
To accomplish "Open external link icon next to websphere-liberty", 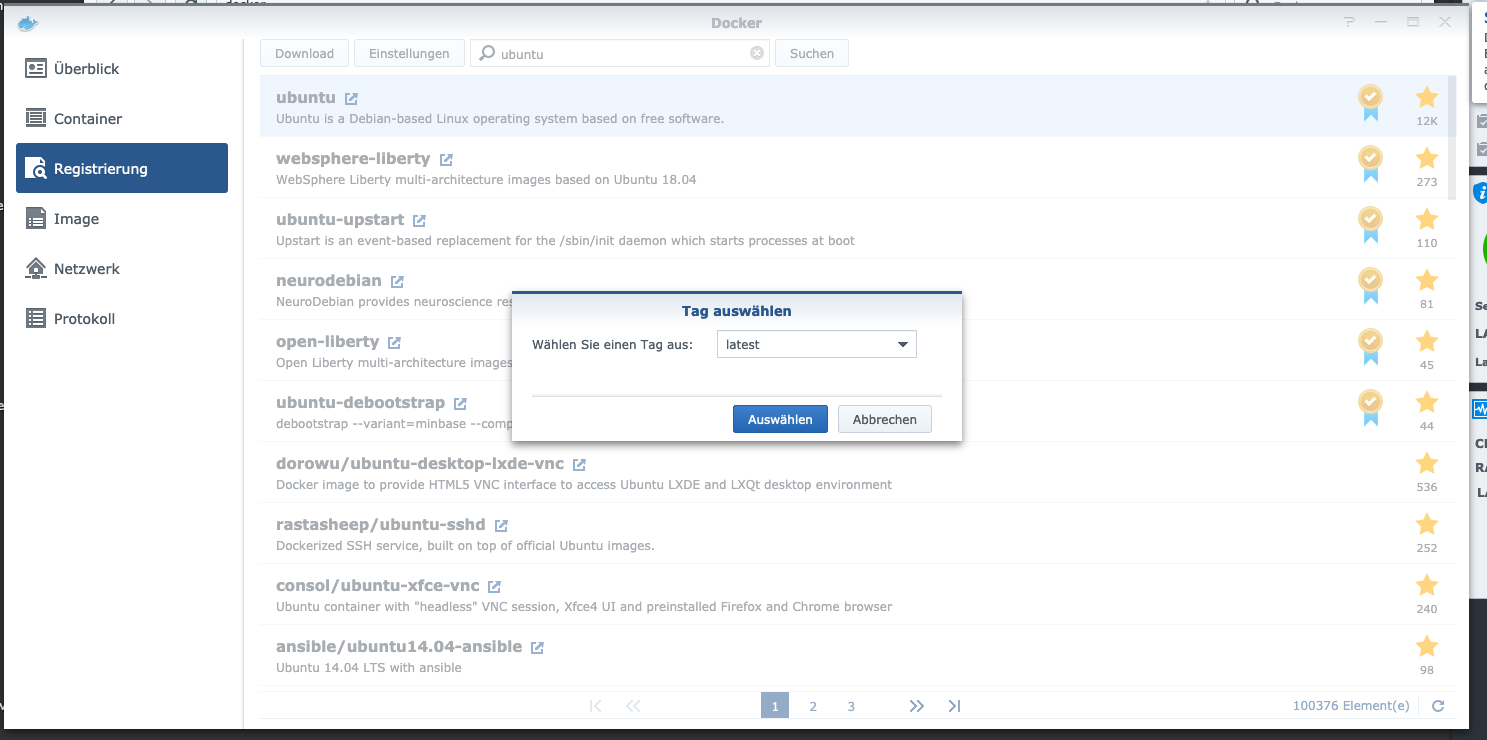I will [x=446, y=160].
